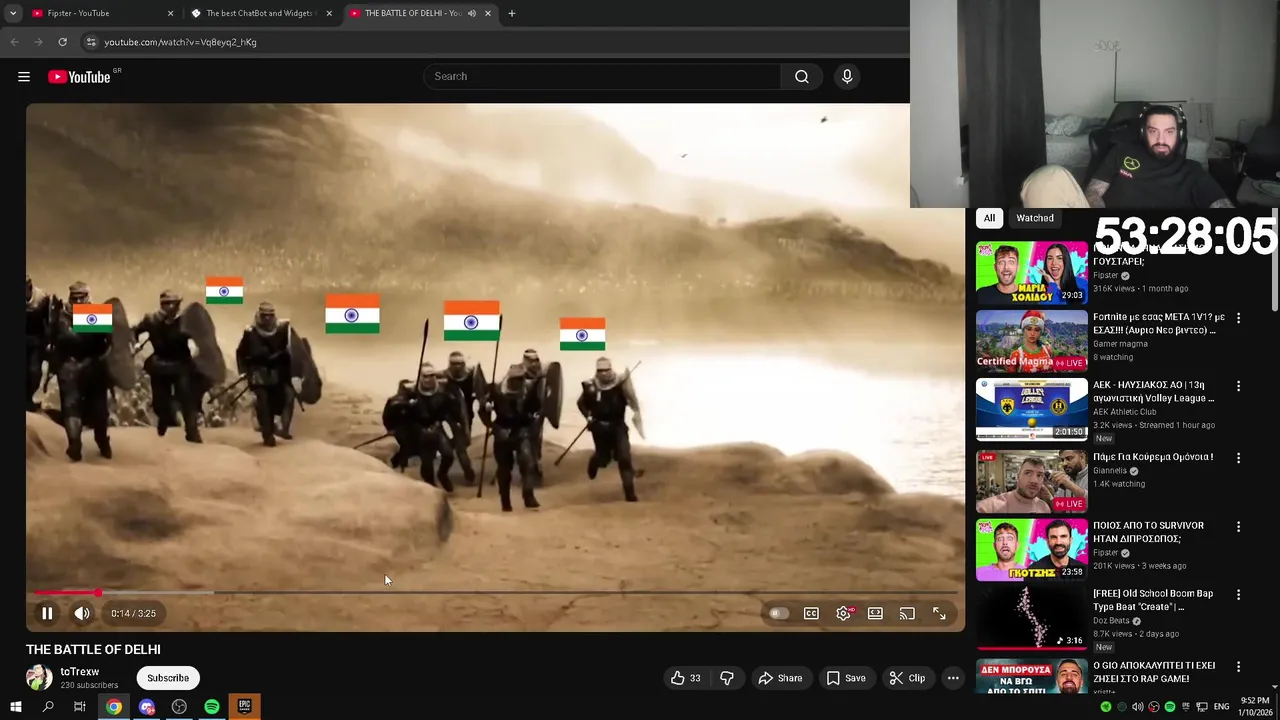Turn on subtitles with CC button

811,613
